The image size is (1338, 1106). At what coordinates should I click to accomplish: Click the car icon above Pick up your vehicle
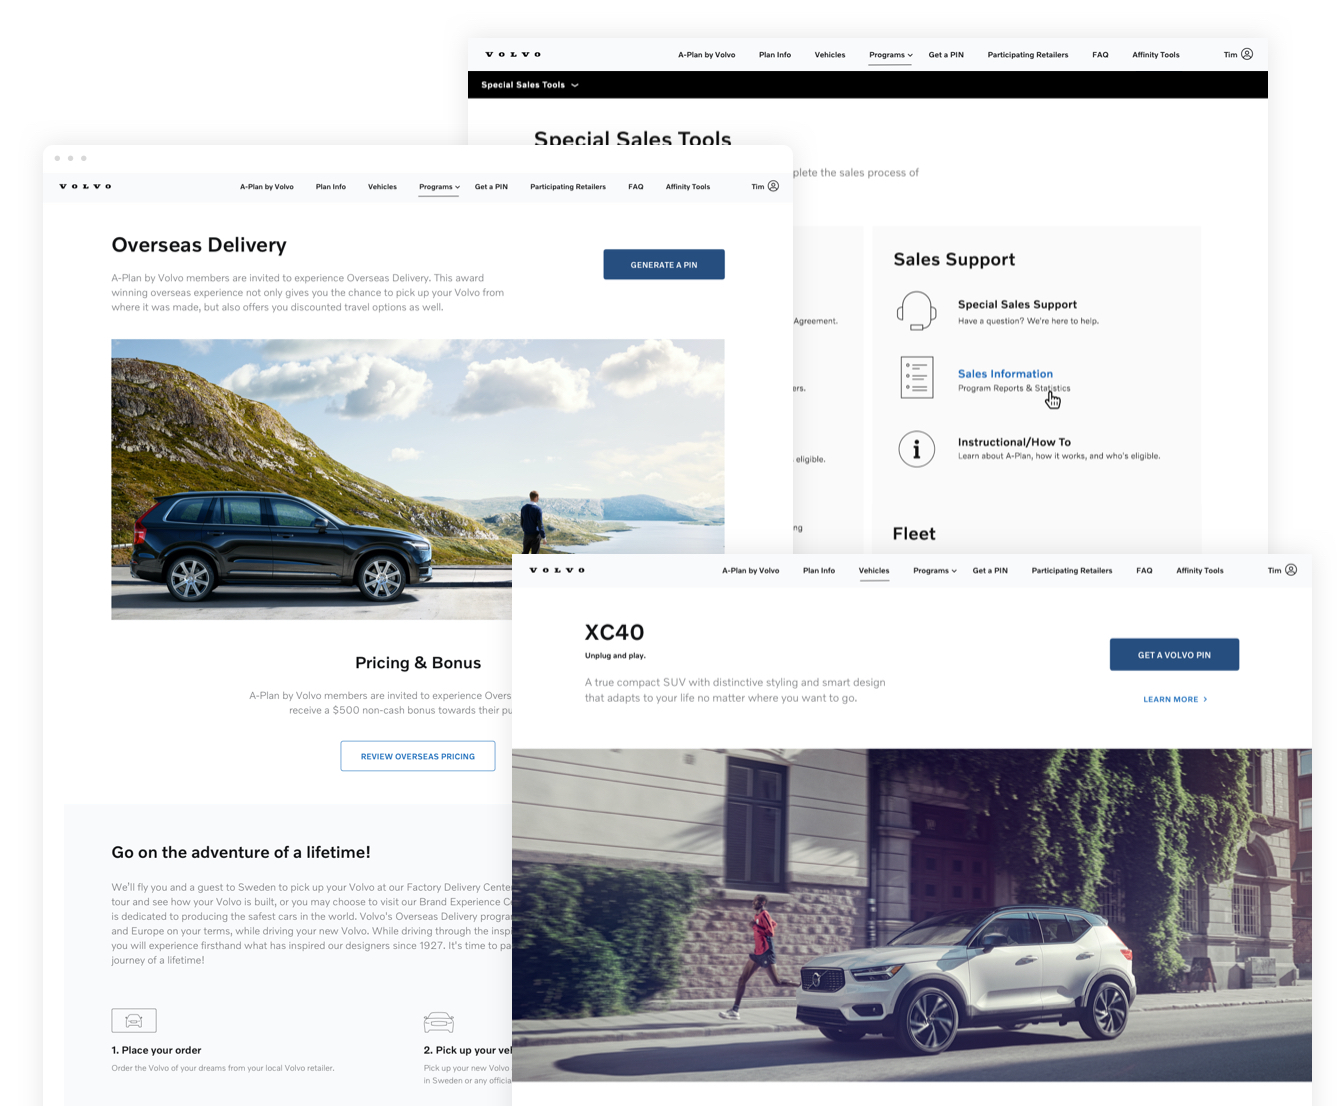tap(438, 1022)
